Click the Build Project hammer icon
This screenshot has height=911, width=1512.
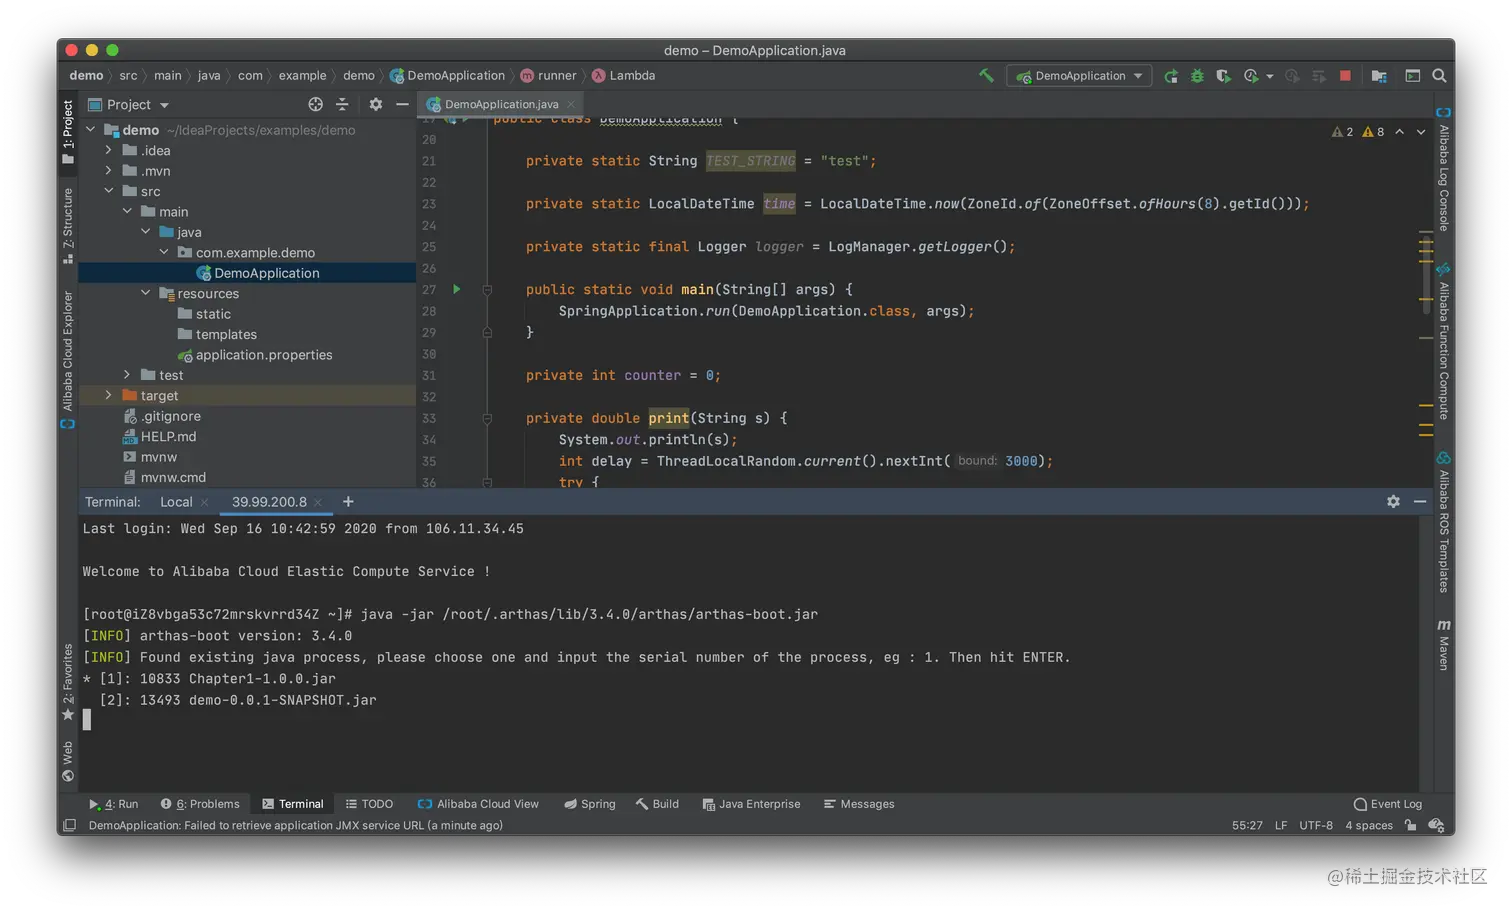click(986, 76)
